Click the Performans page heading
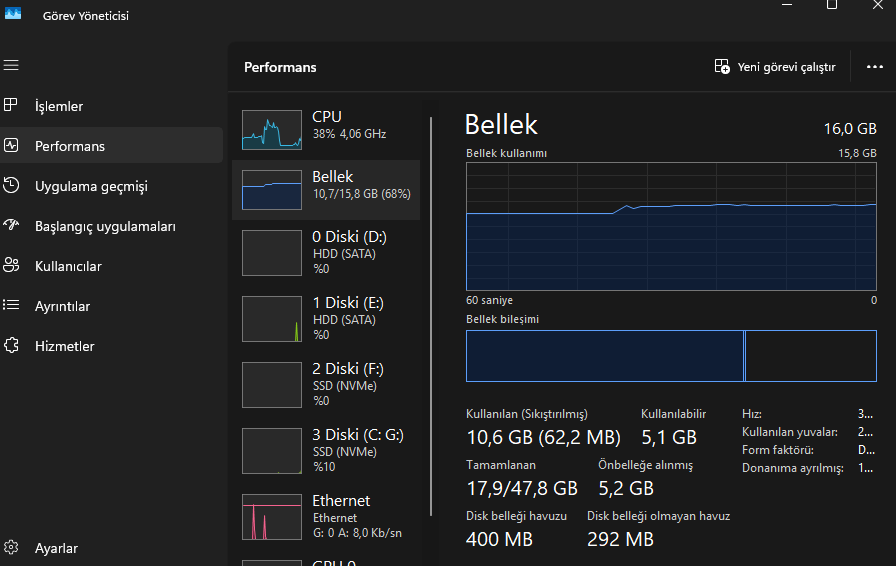The image size is (896, 566). pos(280,67)
